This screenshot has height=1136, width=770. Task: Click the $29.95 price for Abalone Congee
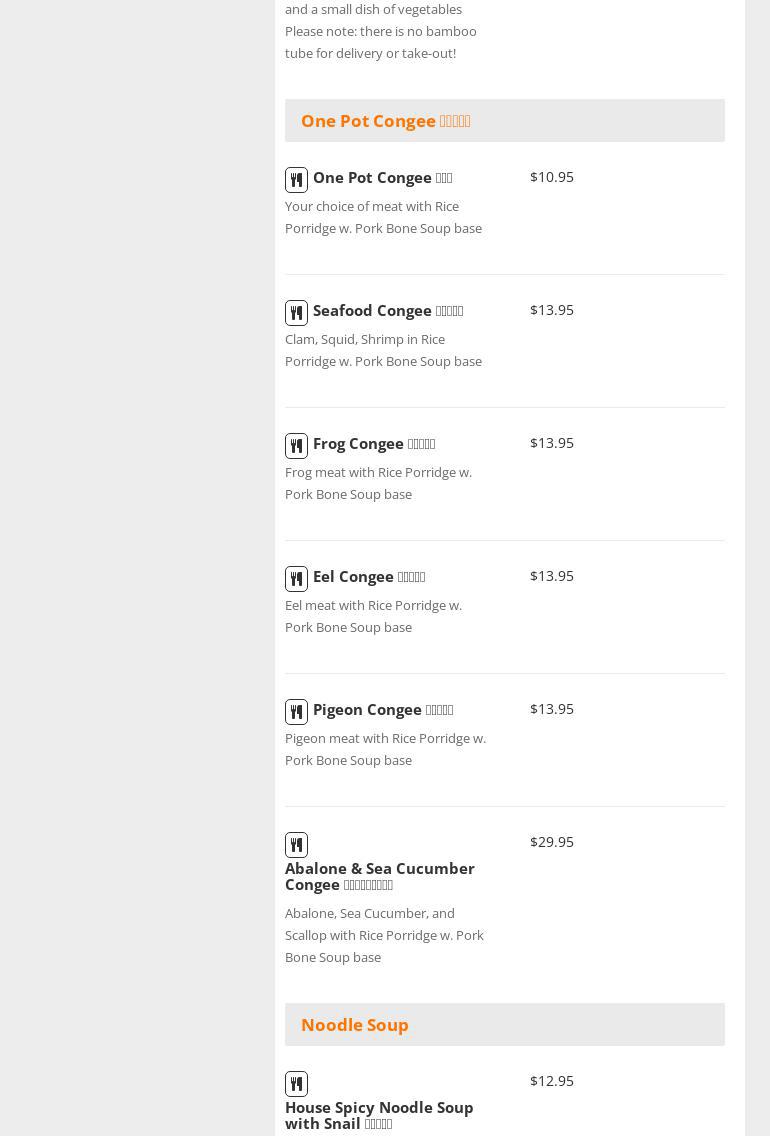[551, 842]
